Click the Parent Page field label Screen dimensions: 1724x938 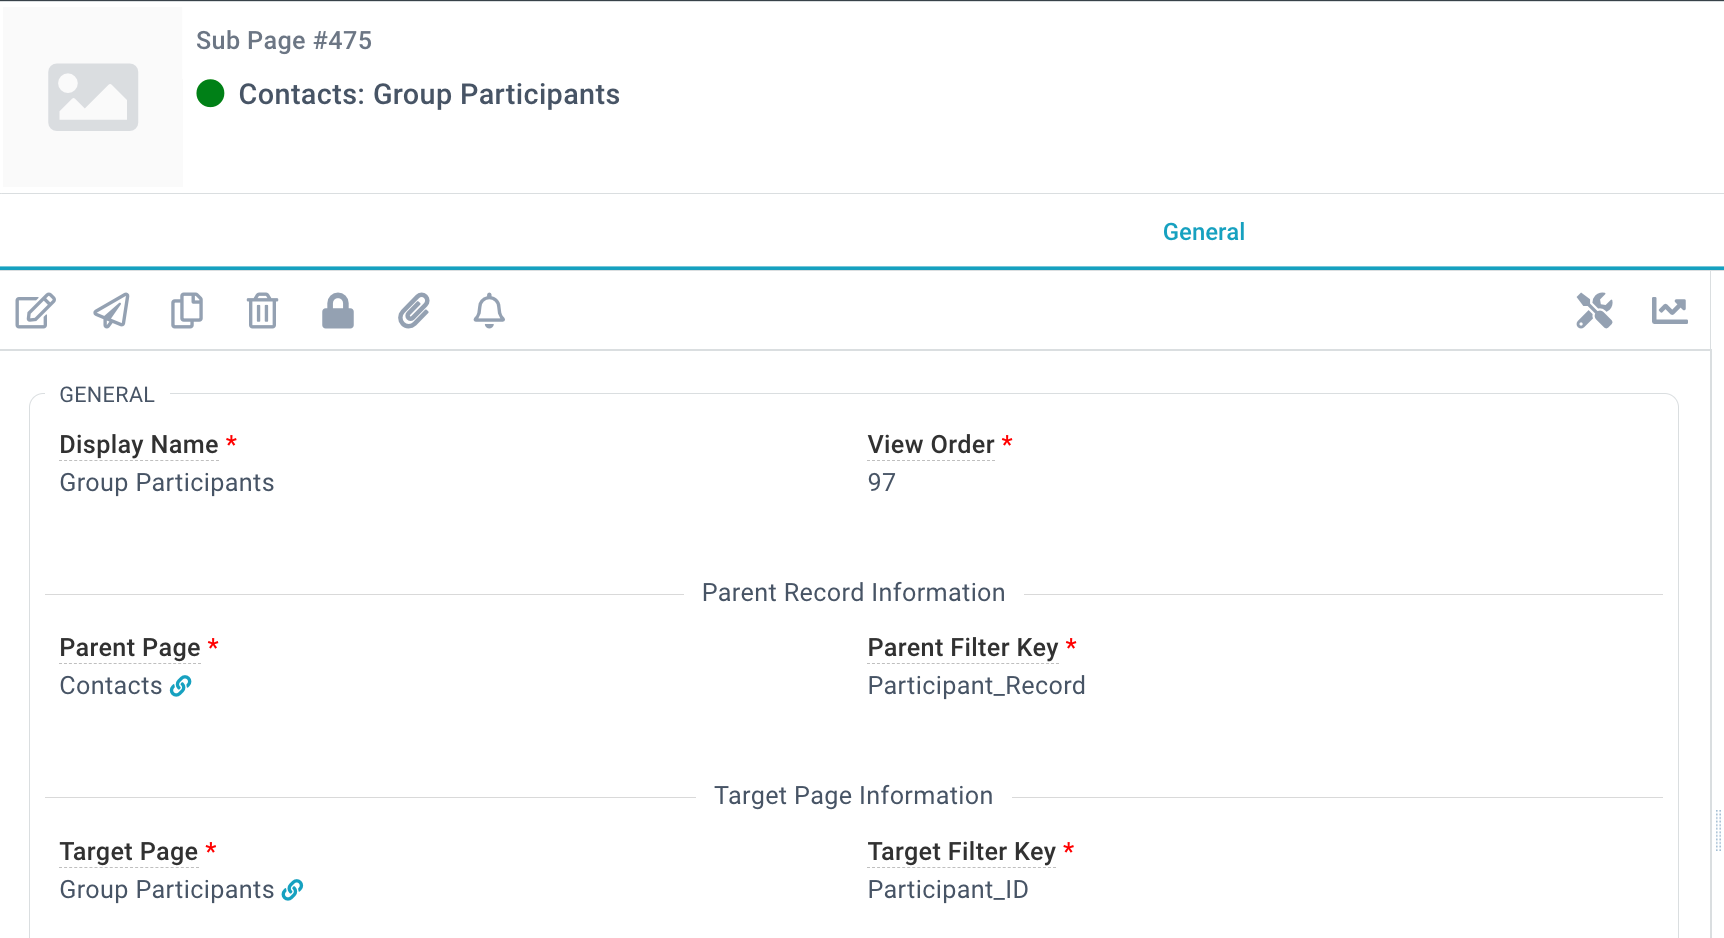pyautogui.click(x=130, y=647)
